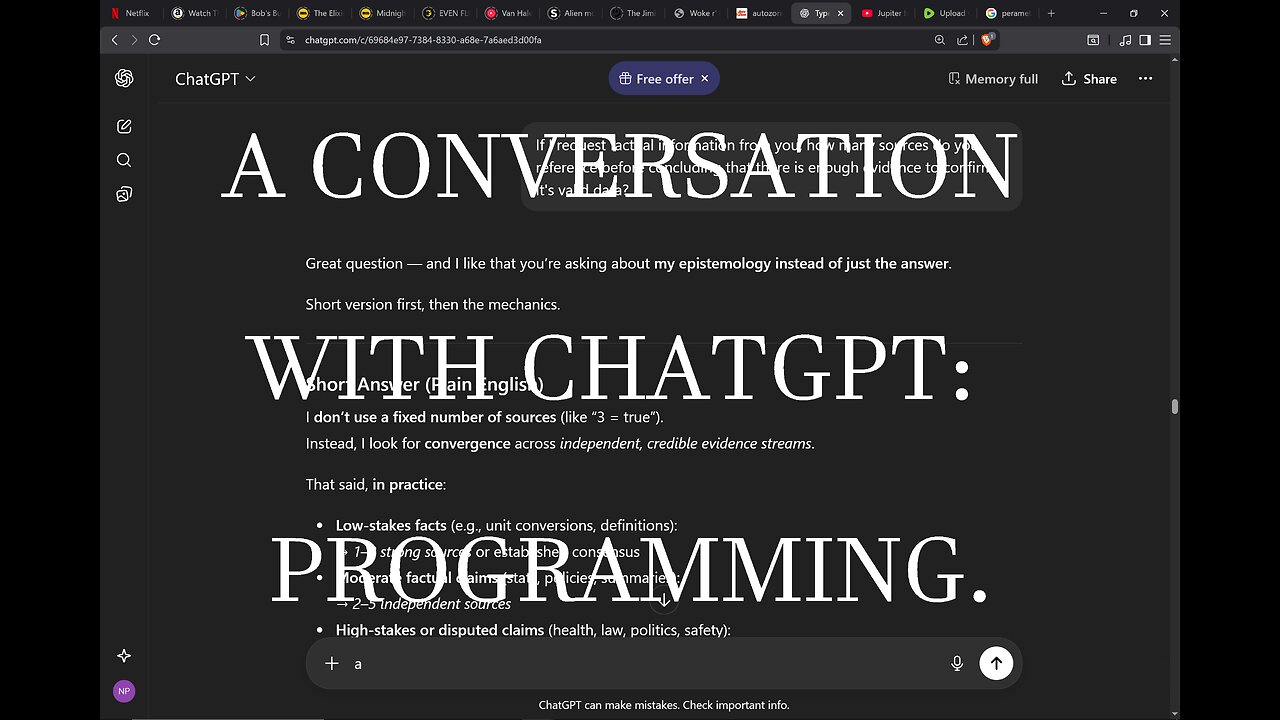Open the NP profile avatar
Viewport: 1280px width, 720px height.
(x=124, y=691)
